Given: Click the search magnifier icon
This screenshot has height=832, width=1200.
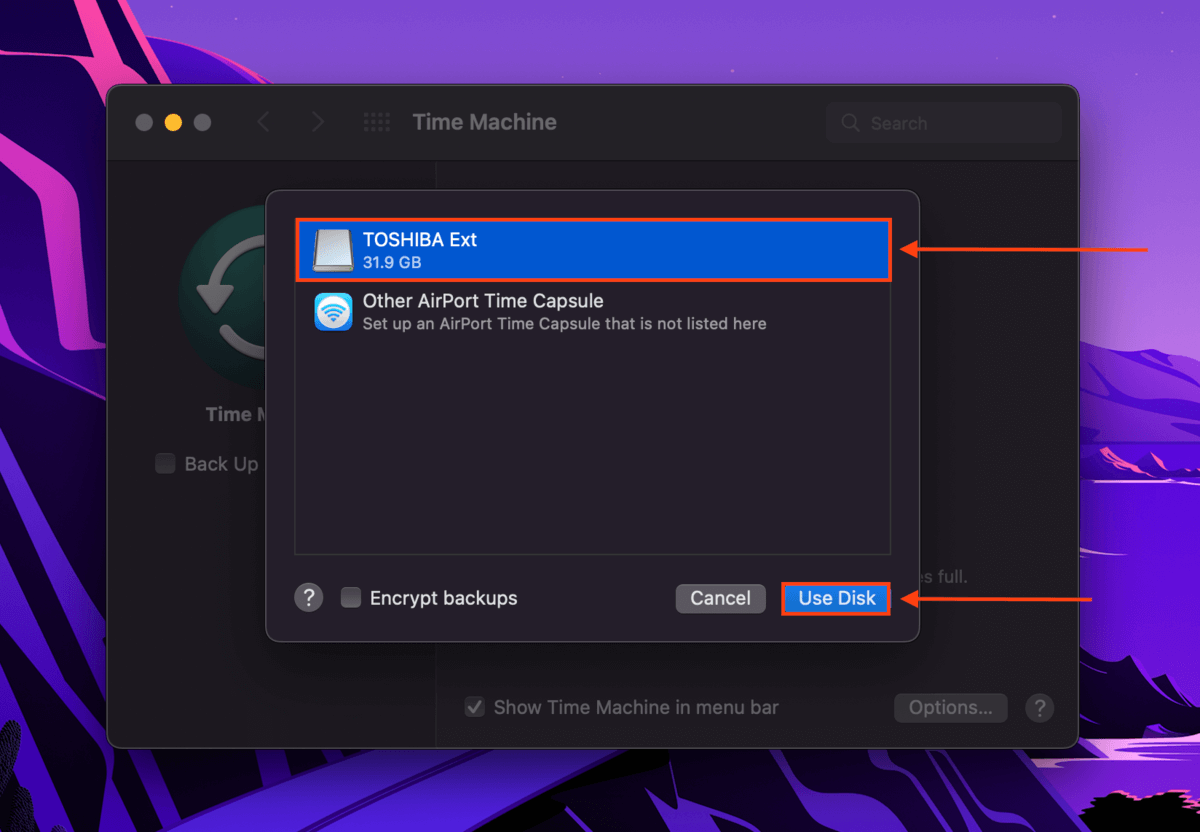Looking at the screenshot, I should point(851,123).
